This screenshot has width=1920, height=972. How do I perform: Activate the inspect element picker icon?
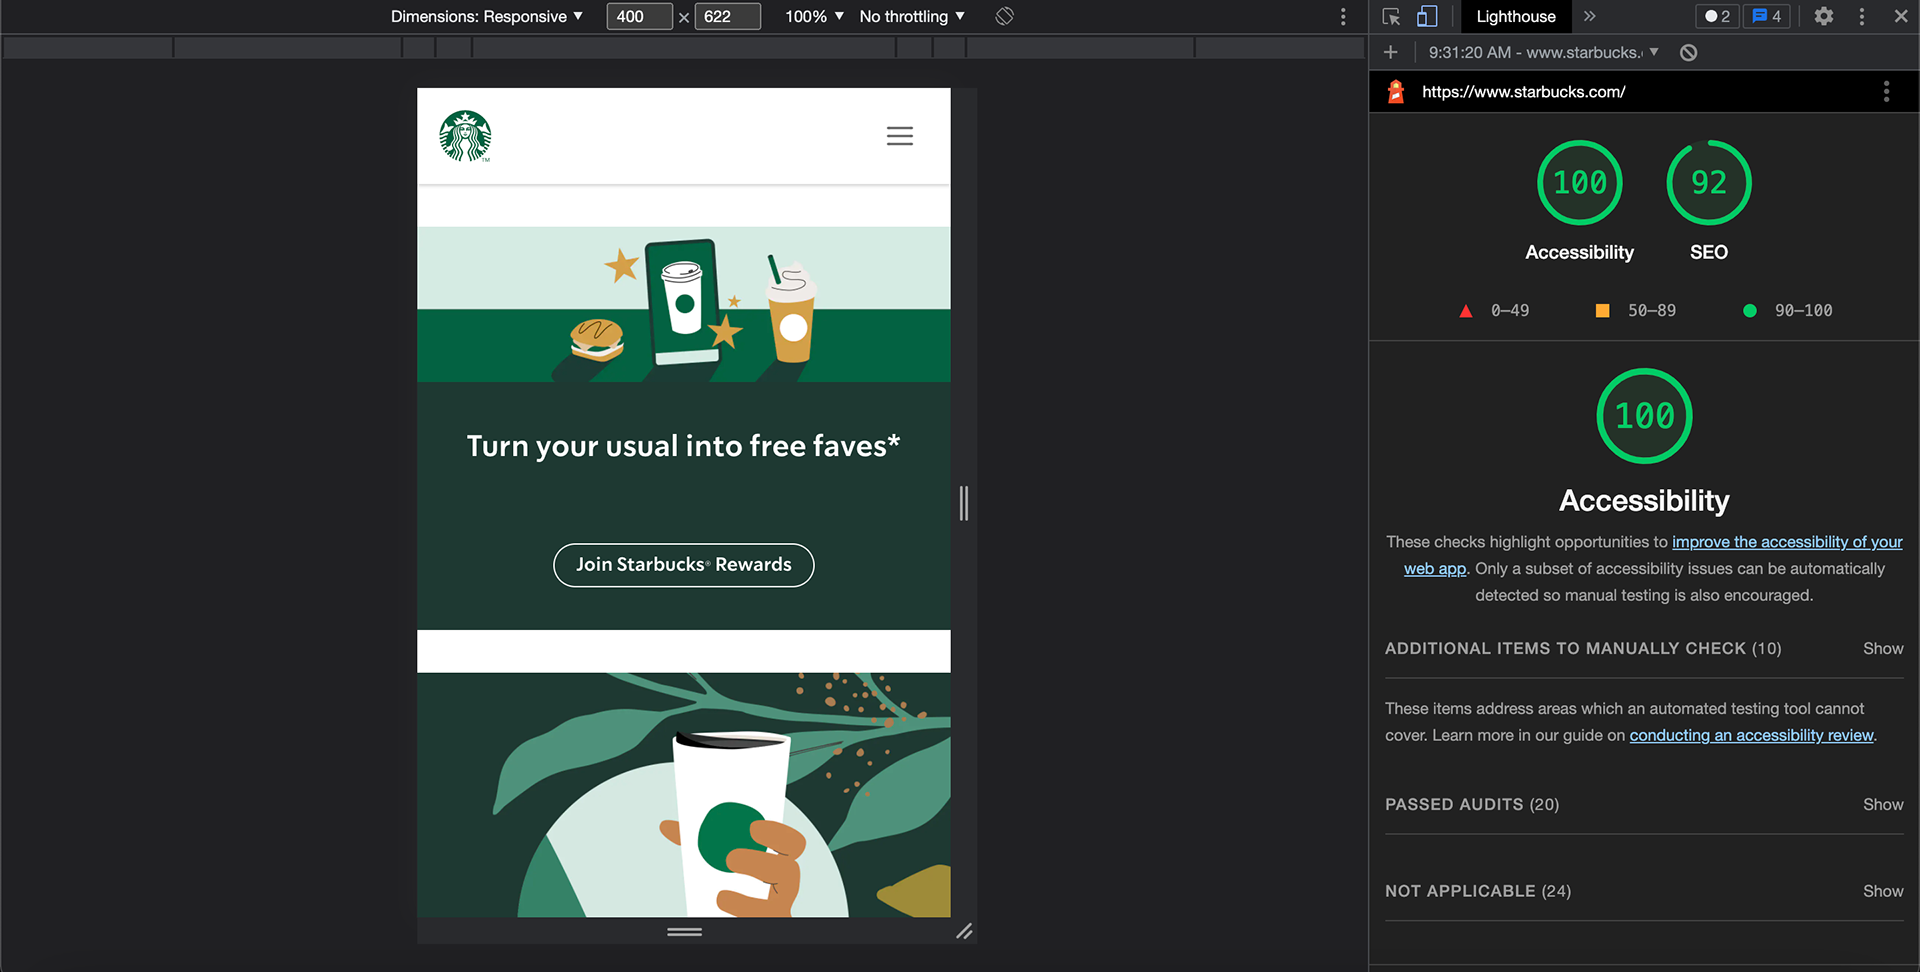(1391, 16)
